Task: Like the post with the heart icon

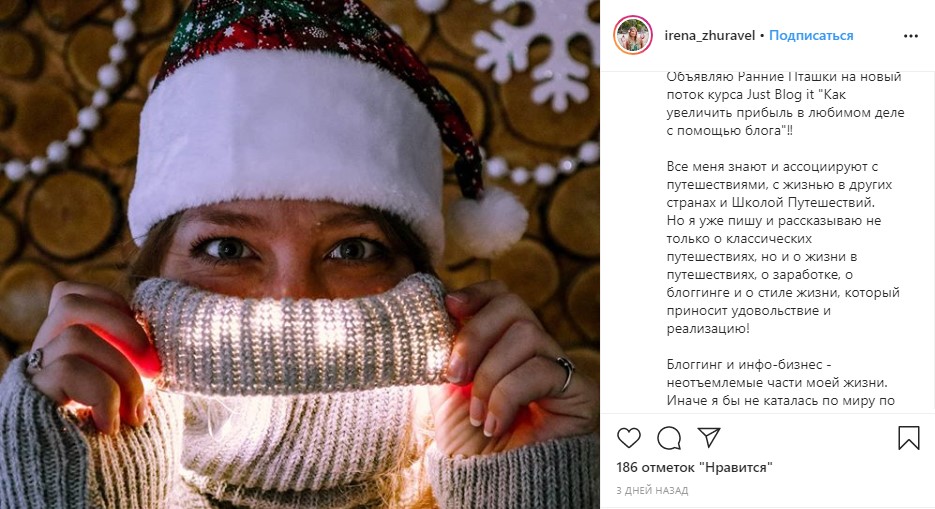Action: (629, 438)
